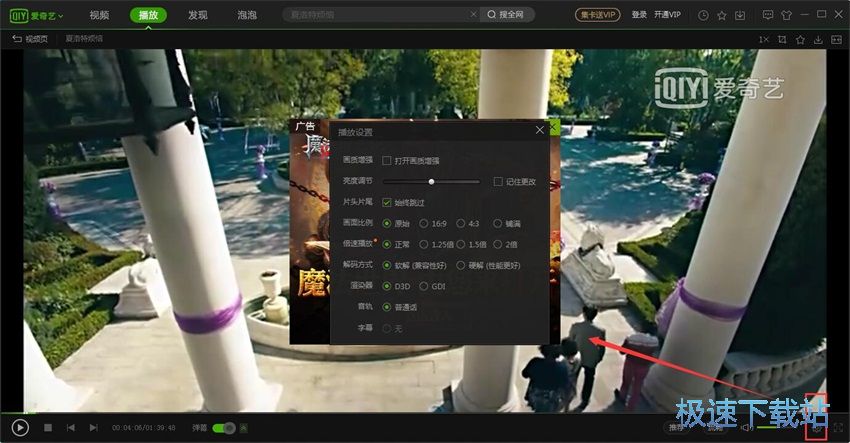The width and height of the screenshot is (850, 443).
Task: Open watch history clock icon
Action: [x=703, y=15]
